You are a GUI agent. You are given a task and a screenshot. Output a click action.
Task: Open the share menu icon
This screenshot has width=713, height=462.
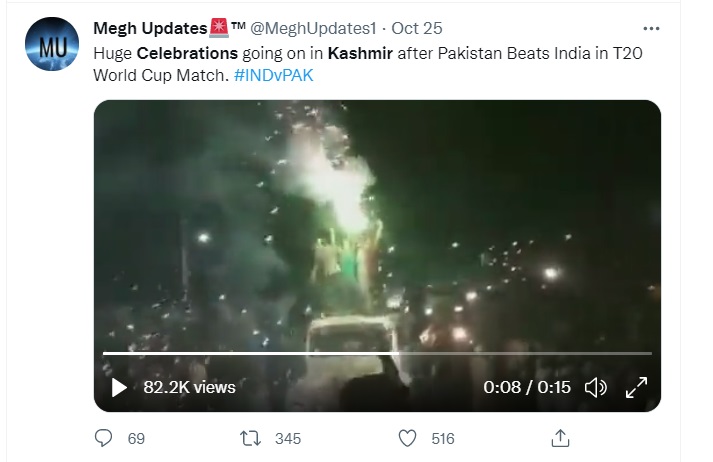[561, 438]
